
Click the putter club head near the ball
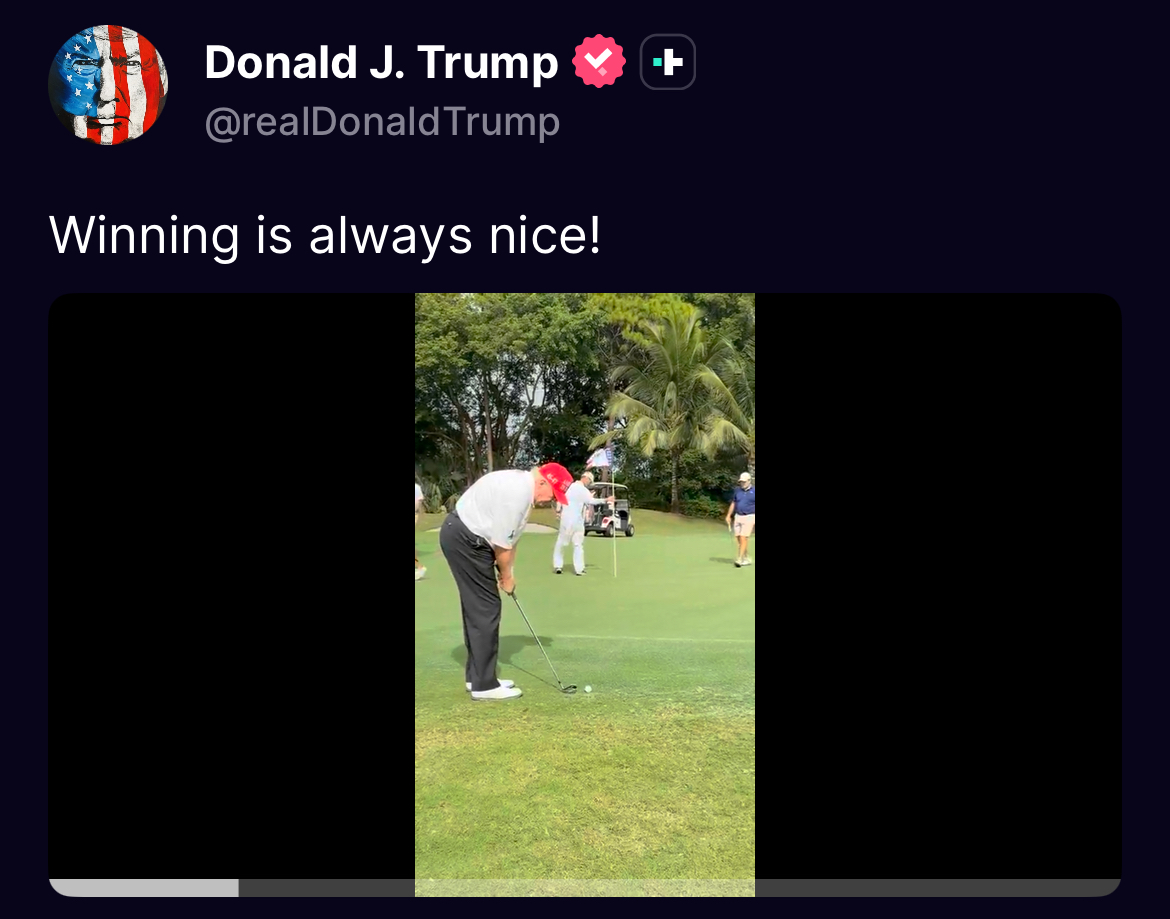[x=568, y=689]
